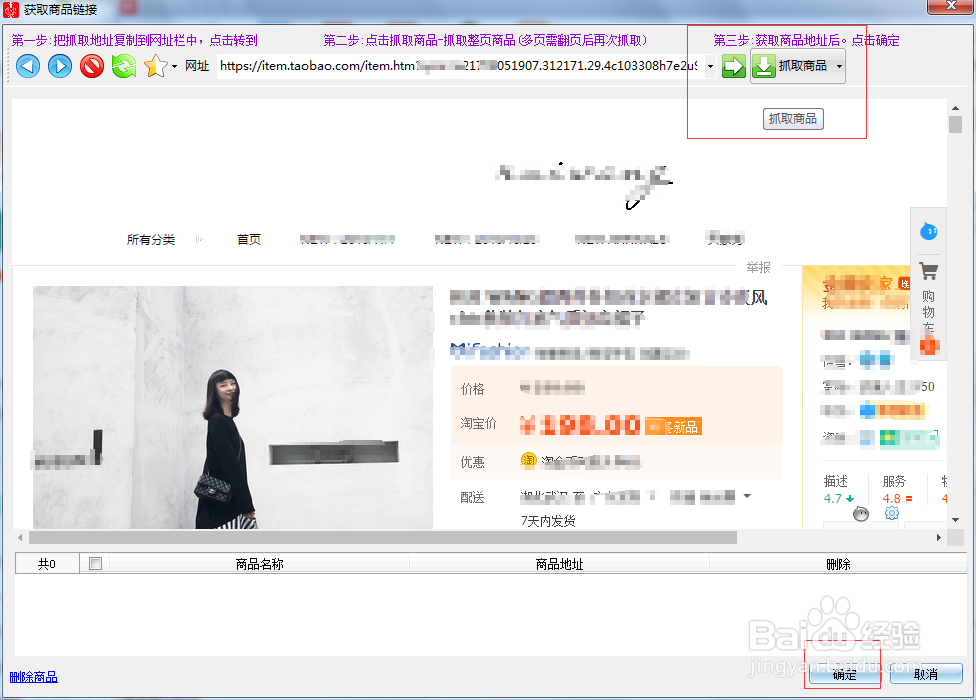Image resolution: width=976 pixels, height=700 pixels.
Task: Click the 抓取商品 tooltip button below toolbar
Action: tap(793, 119)
